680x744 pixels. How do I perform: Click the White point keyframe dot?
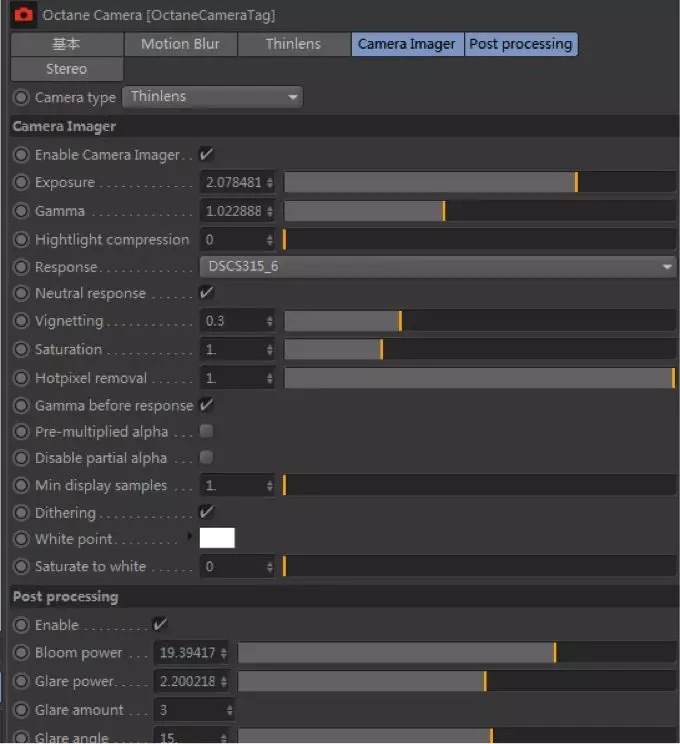pos(21,539)
